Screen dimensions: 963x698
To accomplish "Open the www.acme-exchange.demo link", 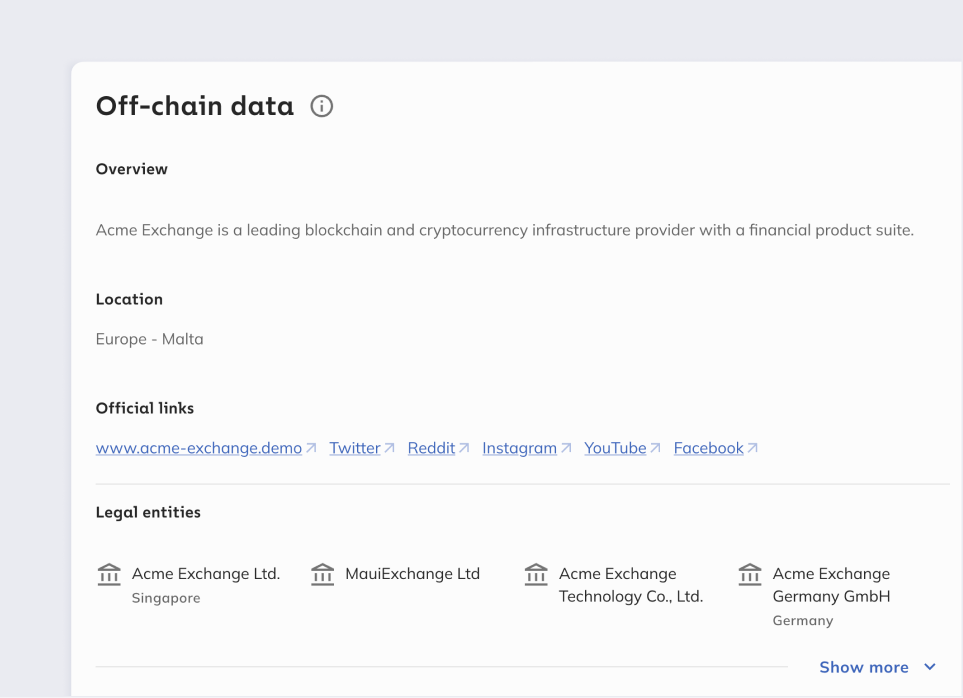I will point(199,448).
